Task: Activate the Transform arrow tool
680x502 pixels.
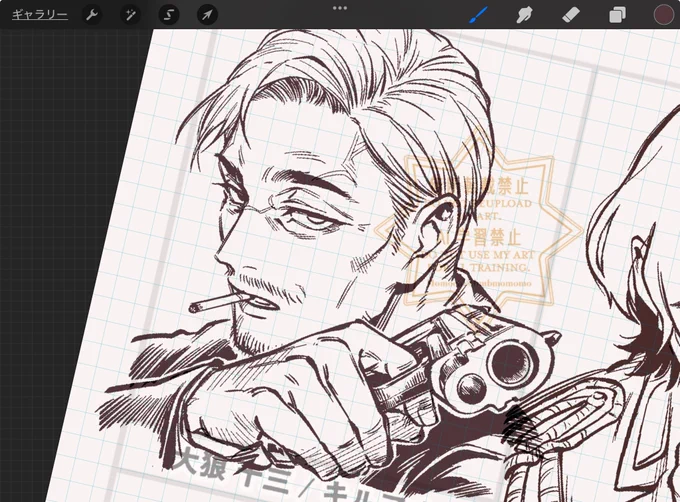Action: (x=207, y=15)
